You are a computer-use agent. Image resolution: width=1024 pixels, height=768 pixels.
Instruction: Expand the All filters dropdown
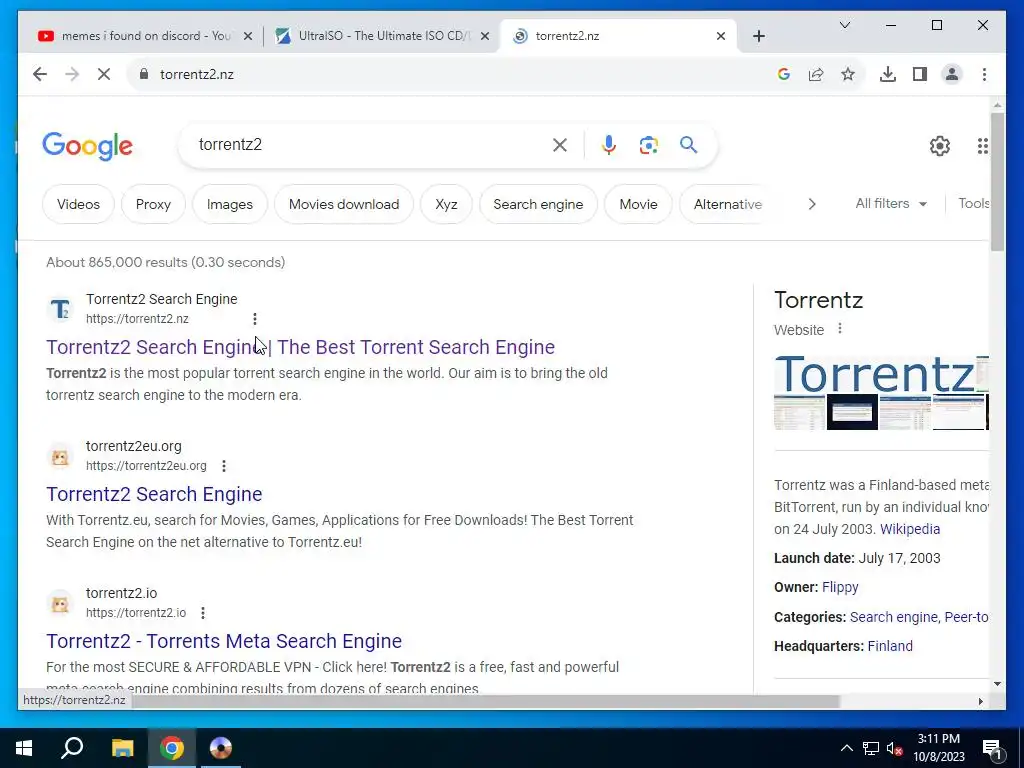[891, 204]
